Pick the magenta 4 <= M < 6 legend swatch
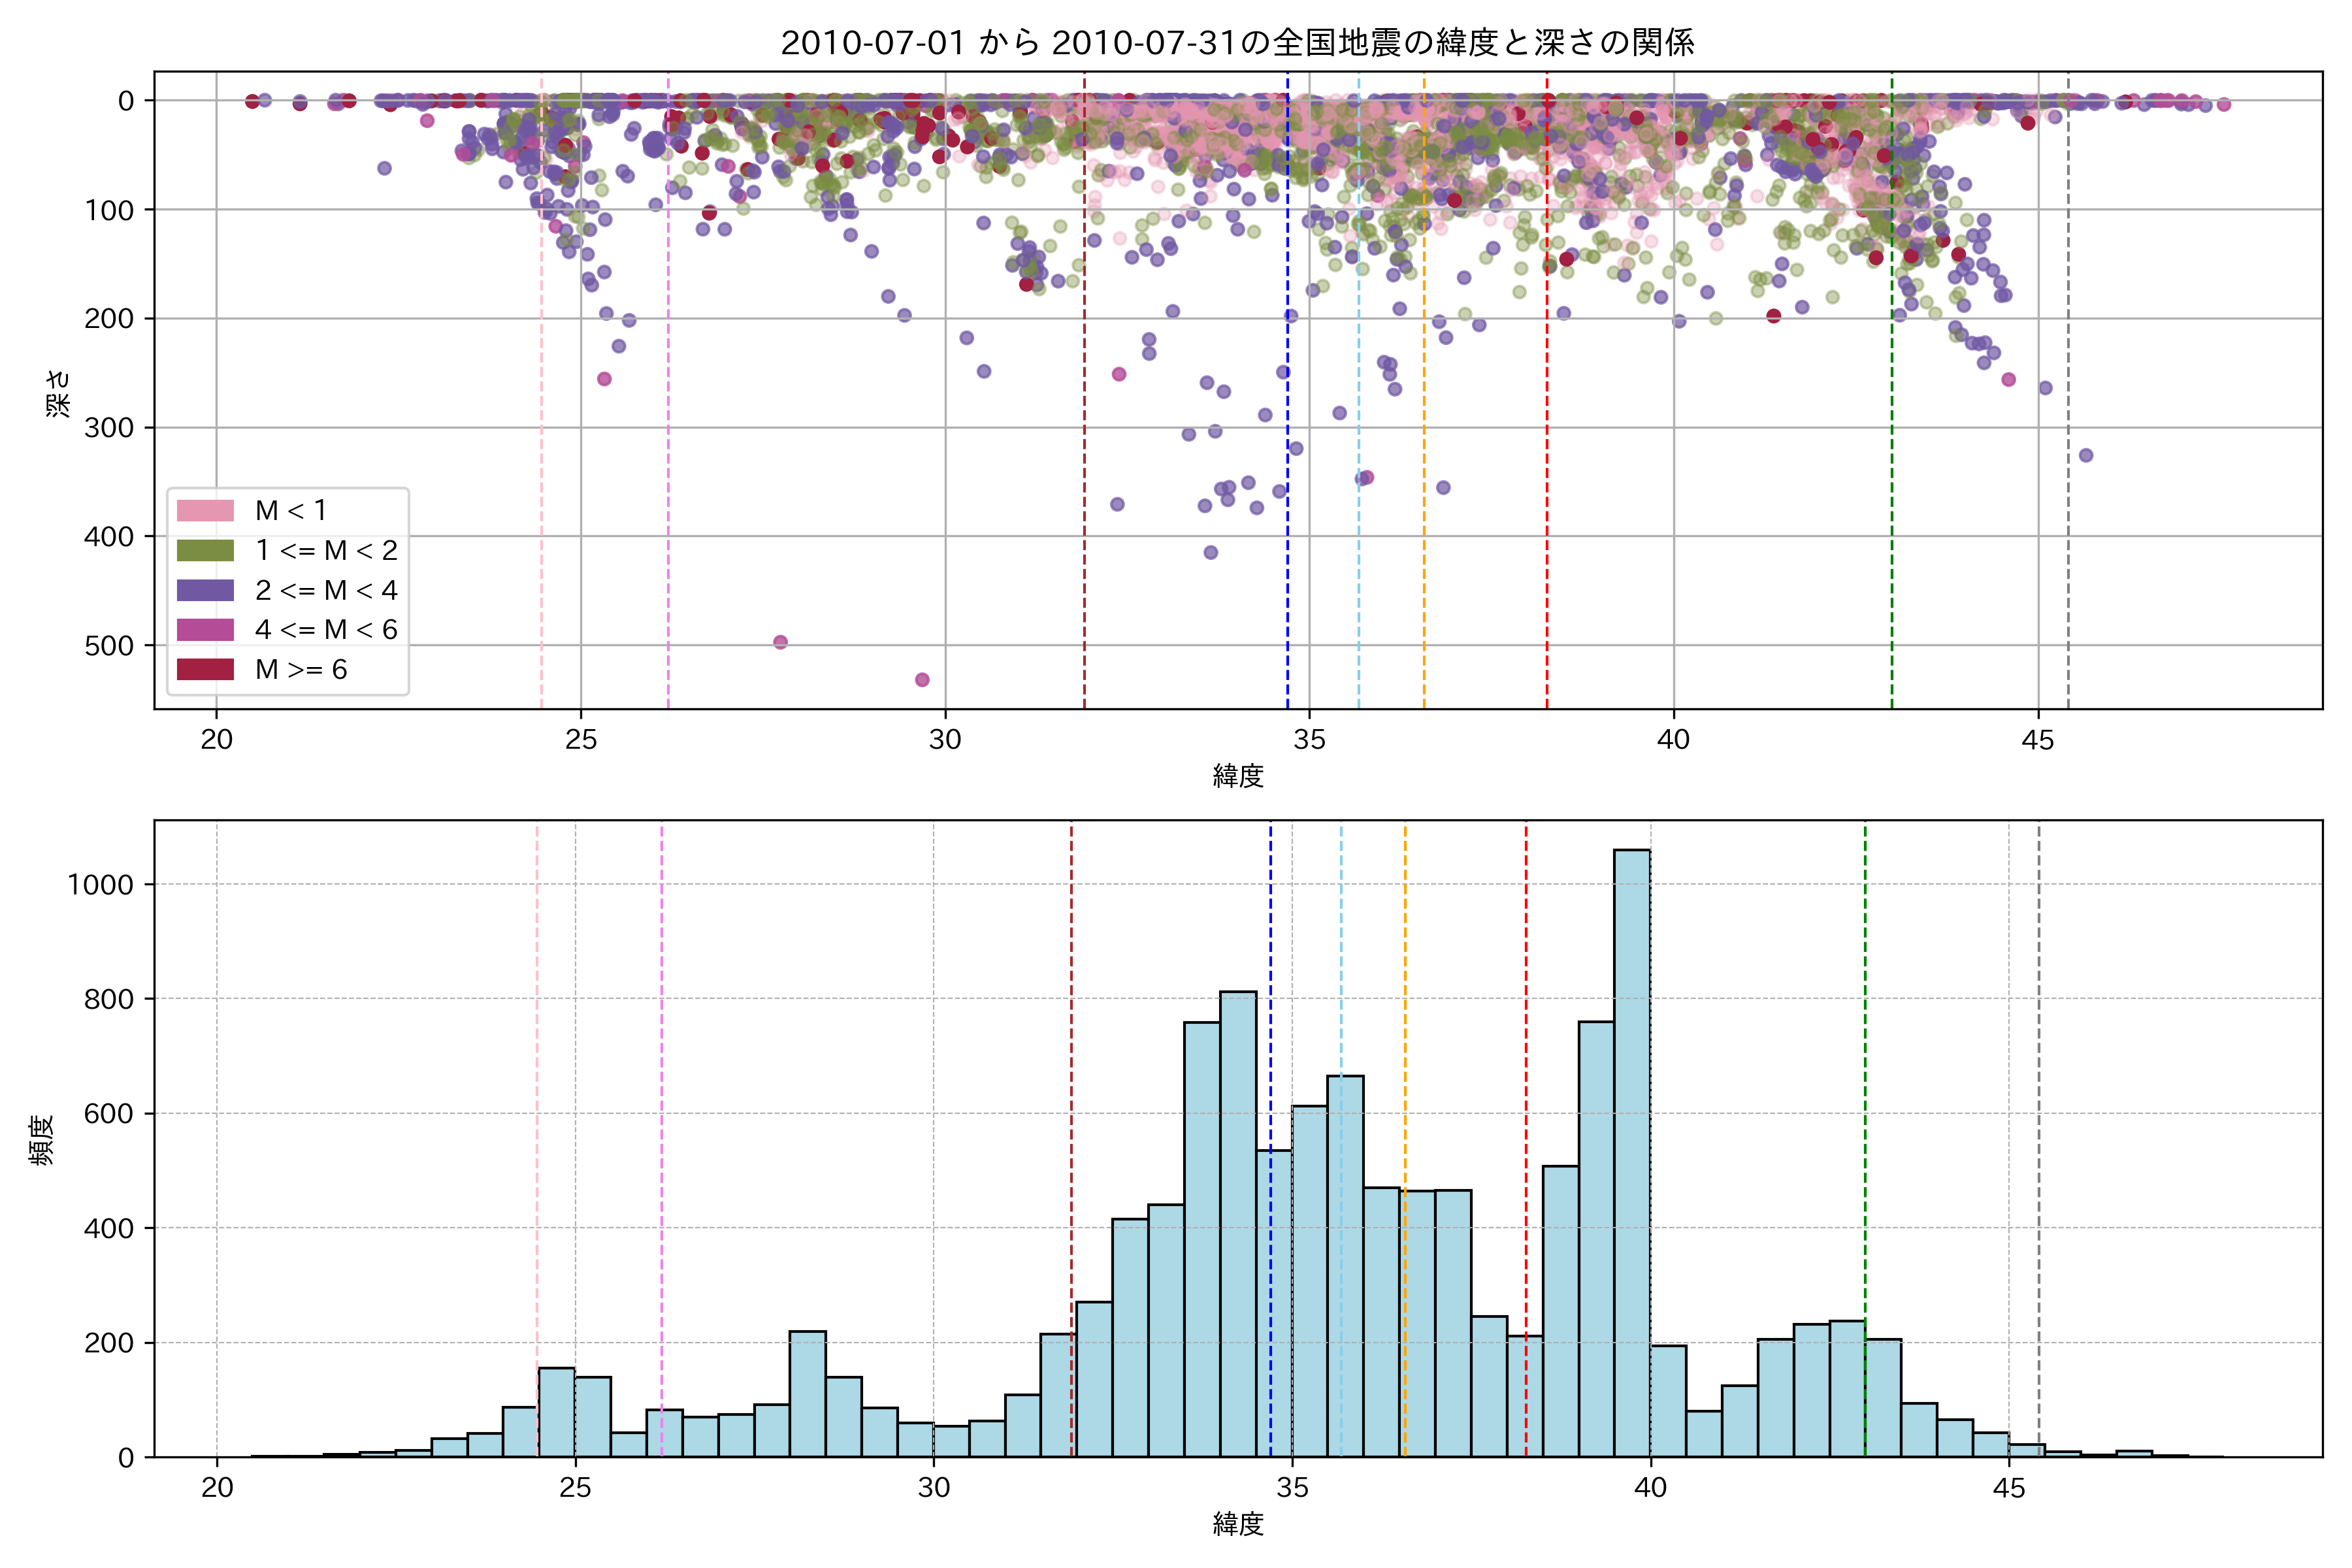The width and height of the screenshot is (2352, 1568). (205, 630)
